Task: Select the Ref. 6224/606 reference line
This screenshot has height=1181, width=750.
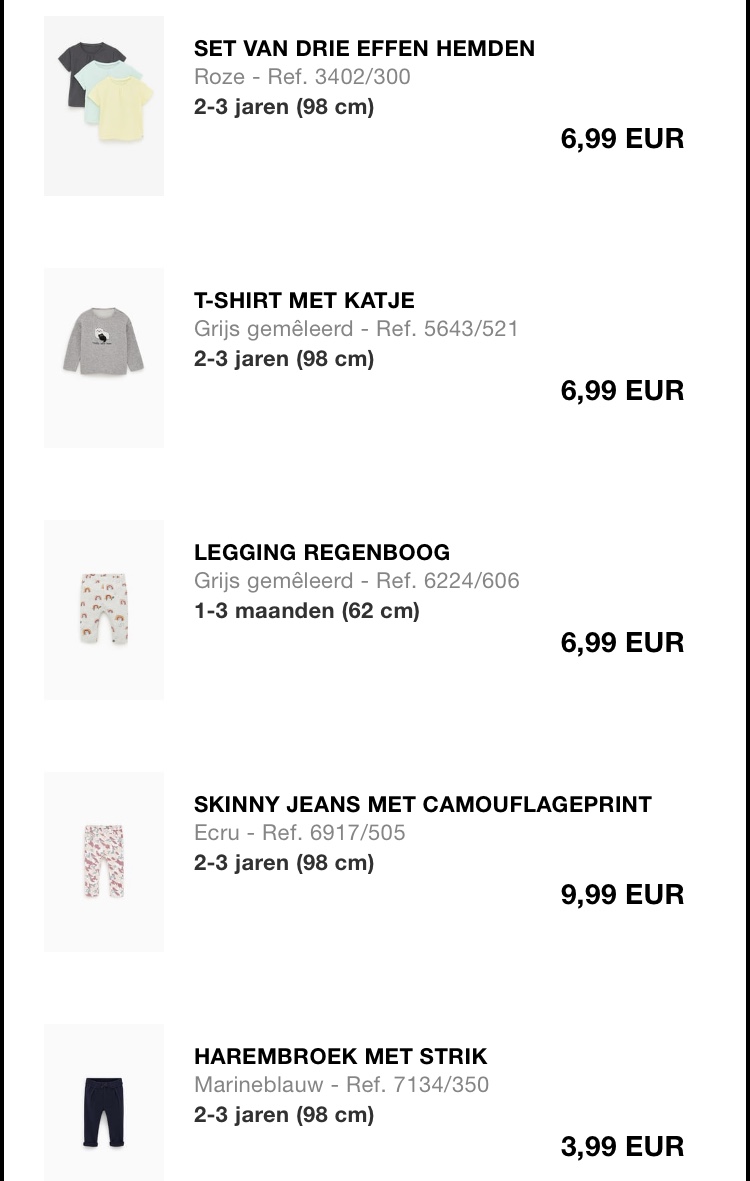Action: (x=356, y=581)
